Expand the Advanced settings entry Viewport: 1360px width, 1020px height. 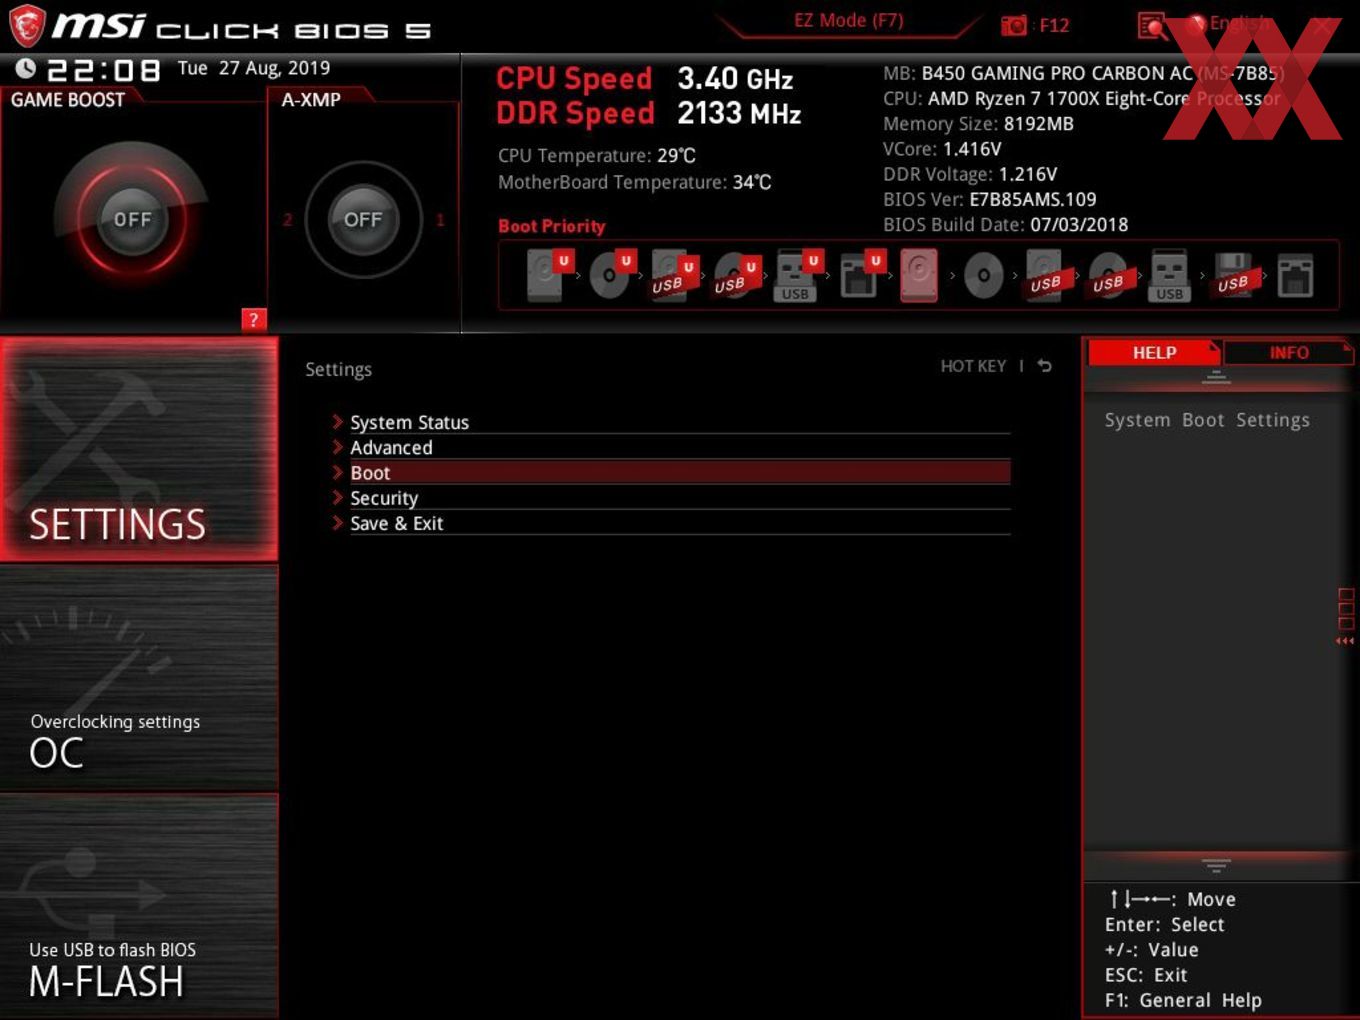pyautogui.click(x=670, y=447)
